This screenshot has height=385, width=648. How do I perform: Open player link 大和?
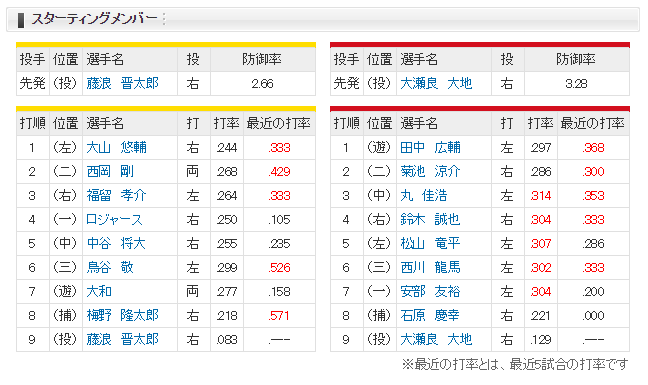[99, 291]
